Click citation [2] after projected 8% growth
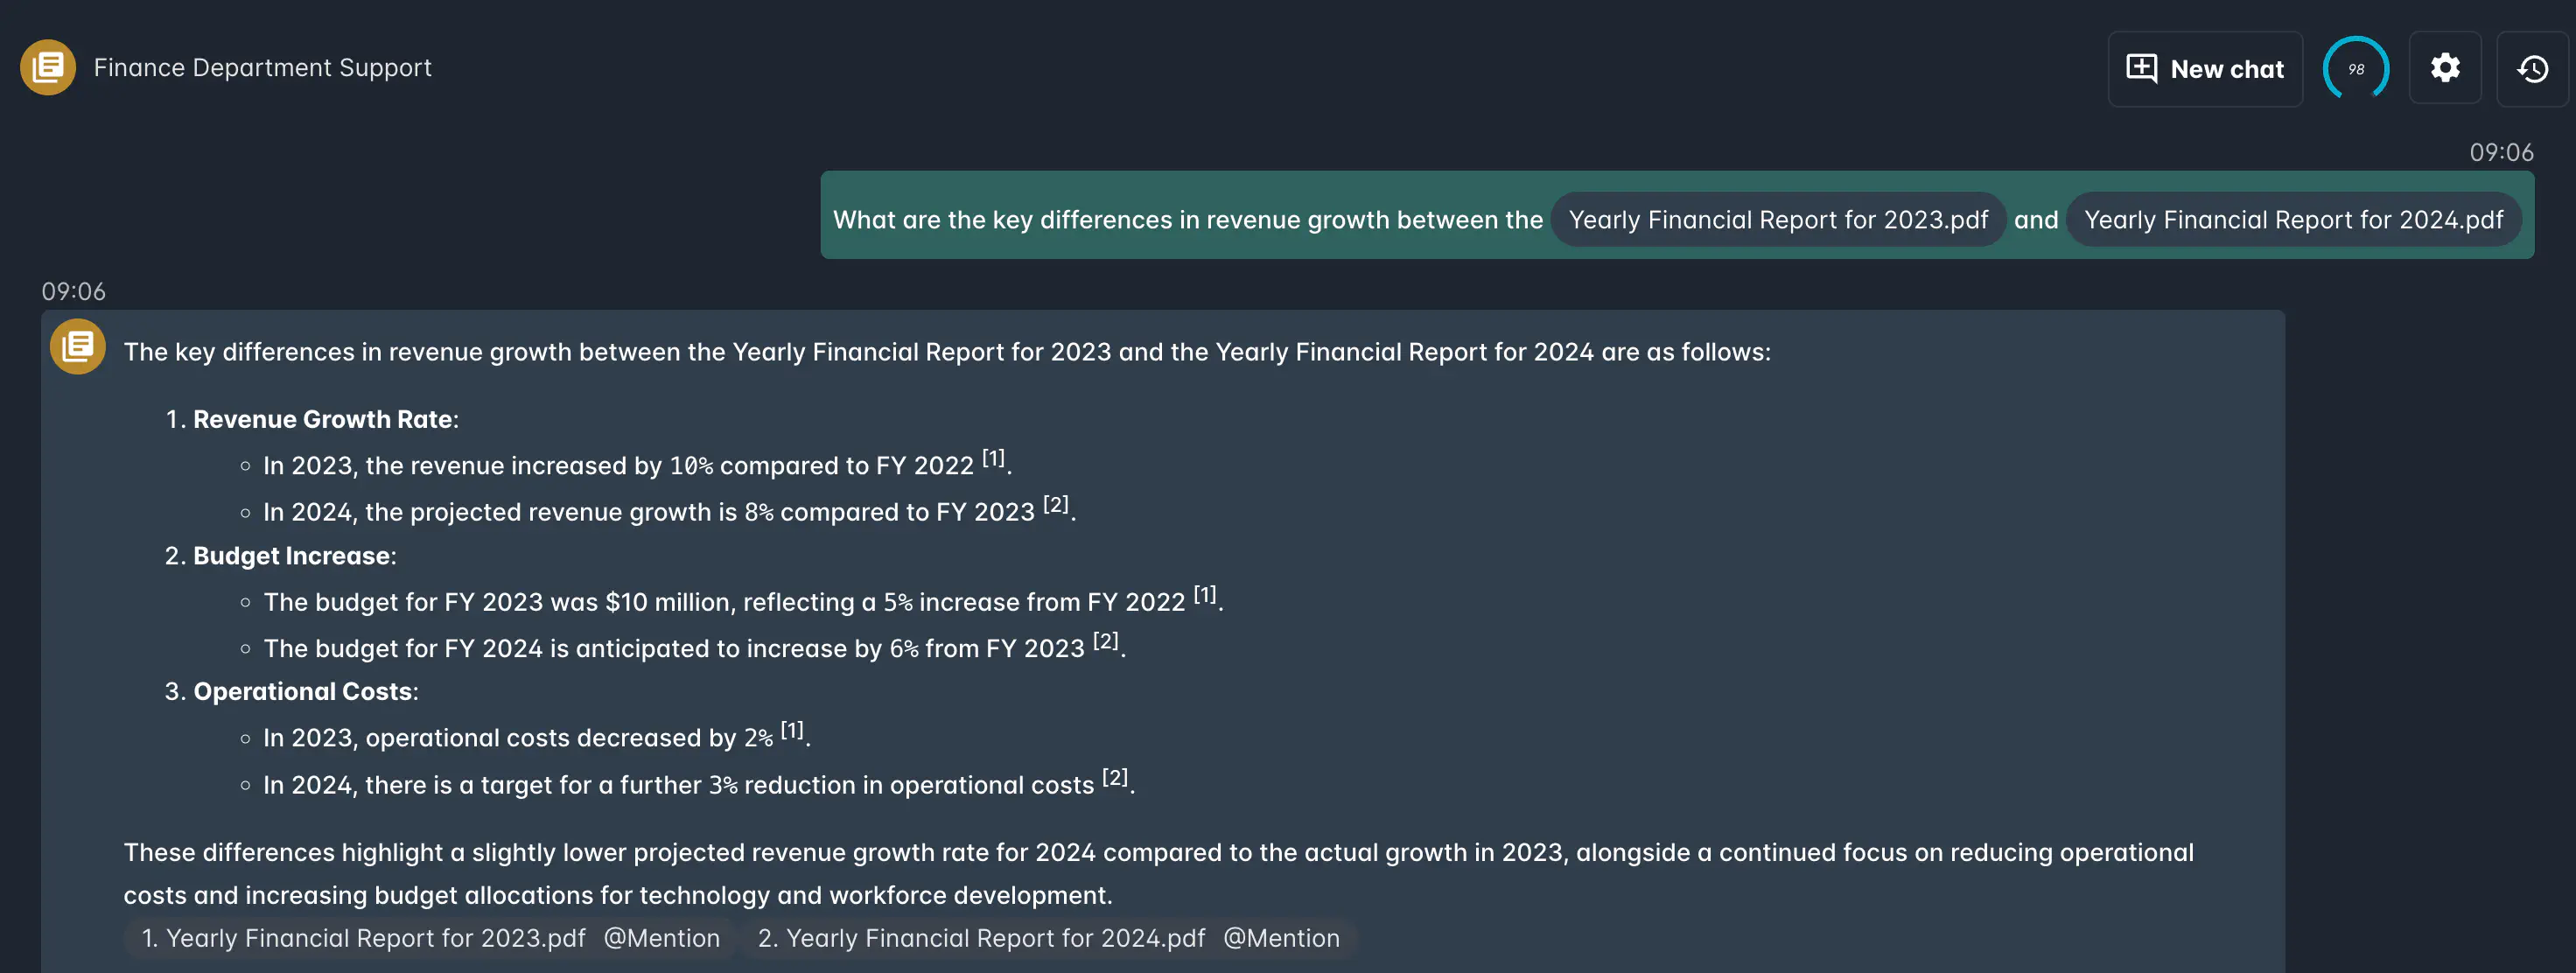 click(x=1056, y=504)
